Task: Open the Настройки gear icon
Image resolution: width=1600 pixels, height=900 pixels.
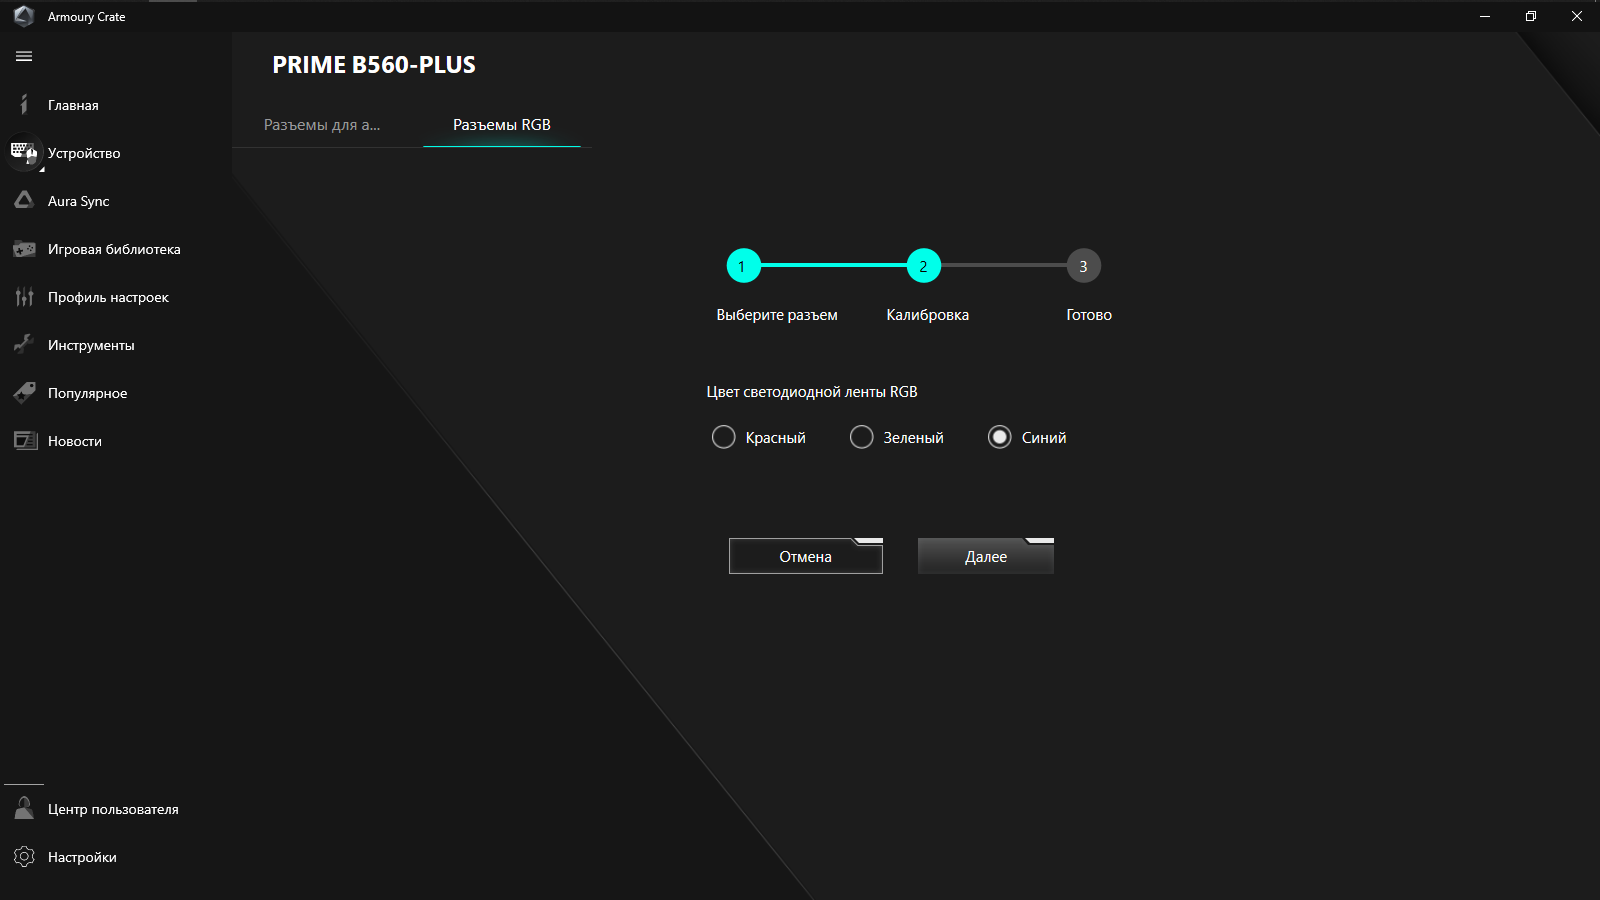Action: 24,857
